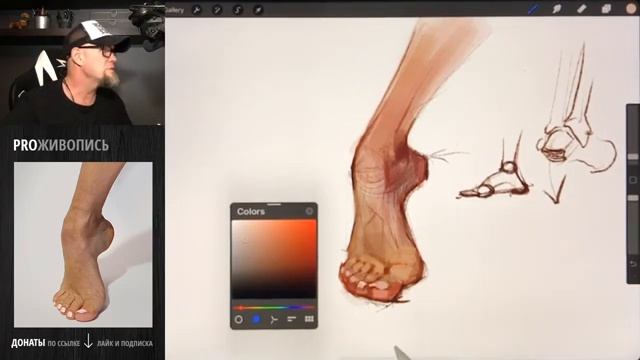This screenshot has height=360, width=640.
Task: Activate the Transform arrow tool
Action: tap(258, 10)
